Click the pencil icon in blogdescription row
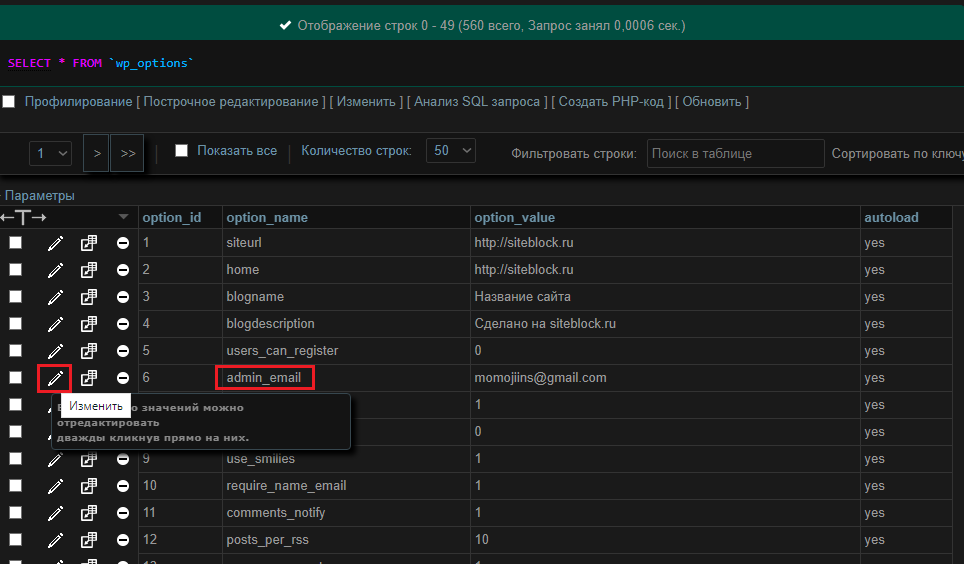Viewport: 964px width, 564px height. click(x=55, y=324)
